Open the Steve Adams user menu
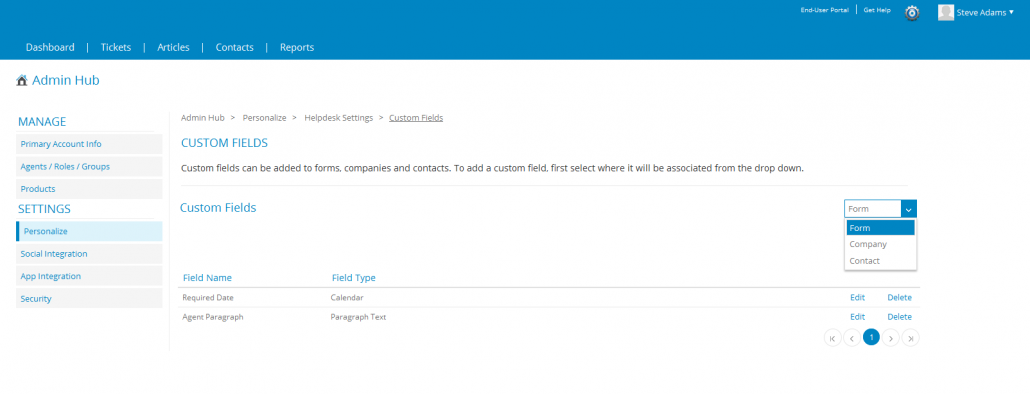The width and height of the screenshot is (1030, 394). (985, 12)
